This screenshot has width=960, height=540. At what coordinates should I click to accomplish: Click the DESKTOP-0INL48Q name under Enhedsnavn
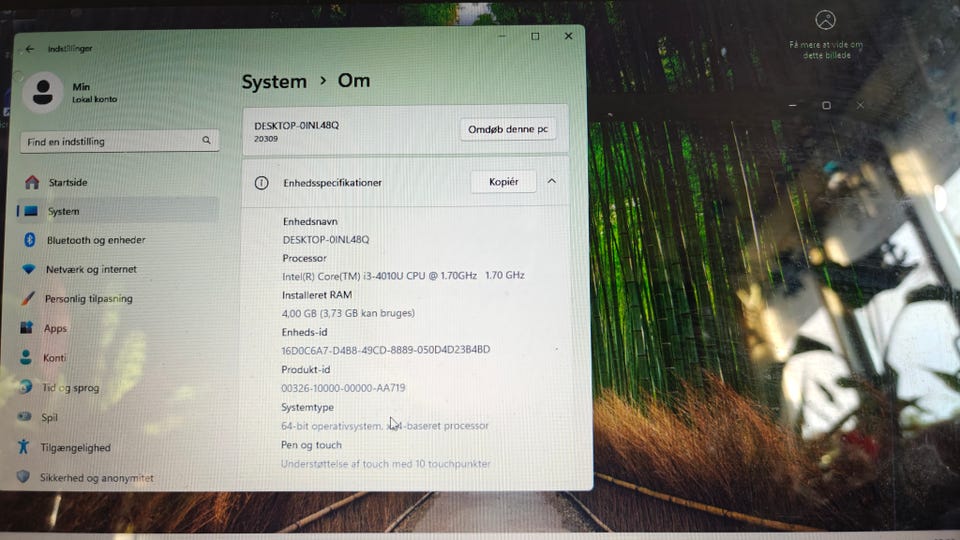[326, 239]
